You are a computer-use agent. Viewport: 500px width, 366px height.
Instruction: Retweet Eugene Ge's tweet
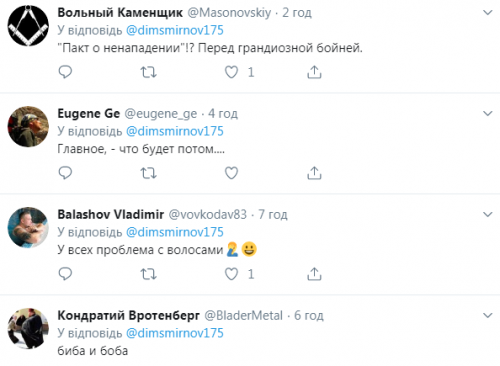pyautogui.click(x=148, y=173)
